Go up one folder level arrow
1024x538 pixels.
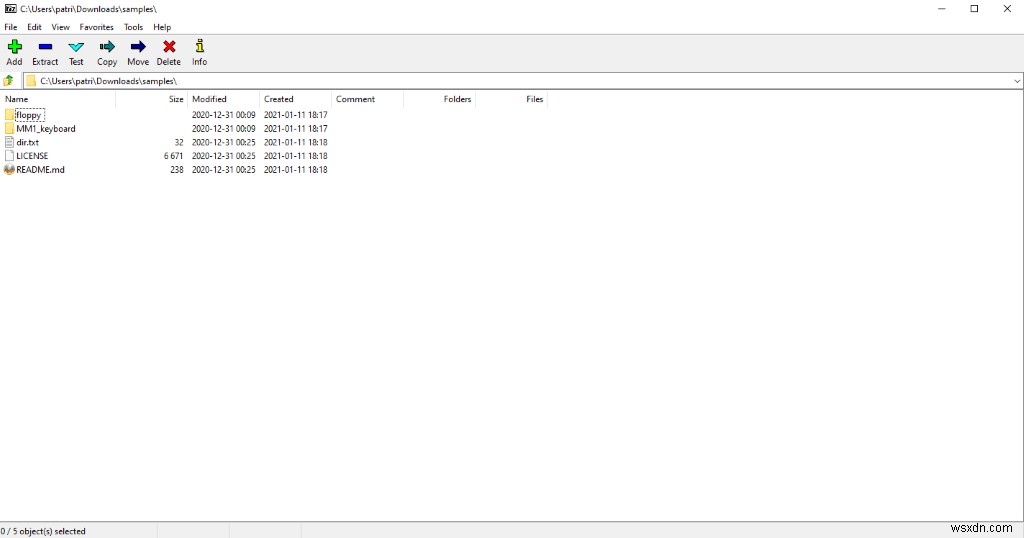[8, 81]
